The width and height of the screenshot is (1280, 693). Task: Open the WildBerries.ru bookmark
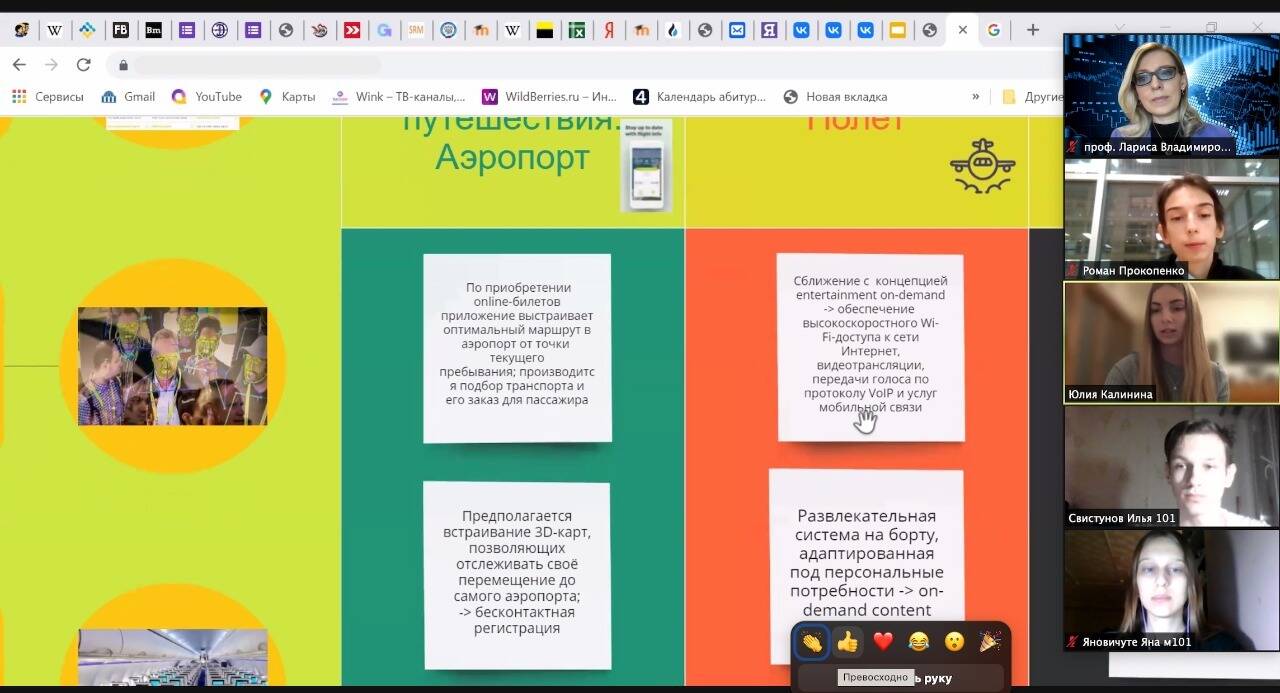(549, 97)
